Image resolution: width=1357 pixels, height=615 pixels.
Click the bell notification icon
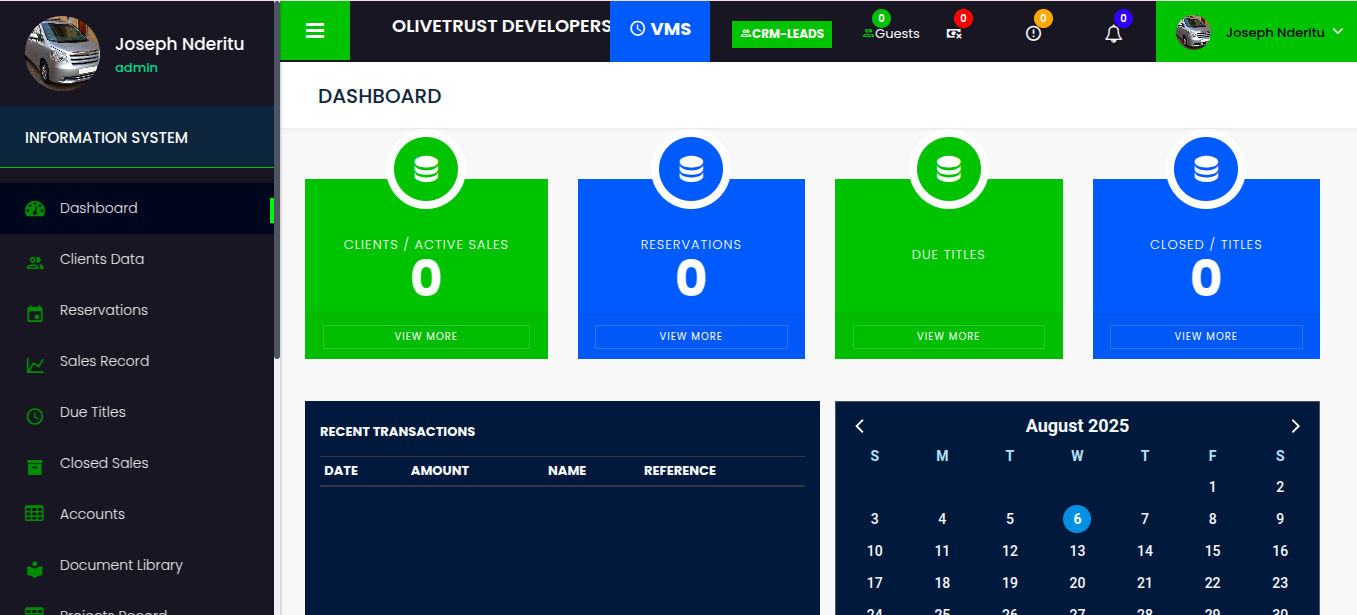point(1113,32)
